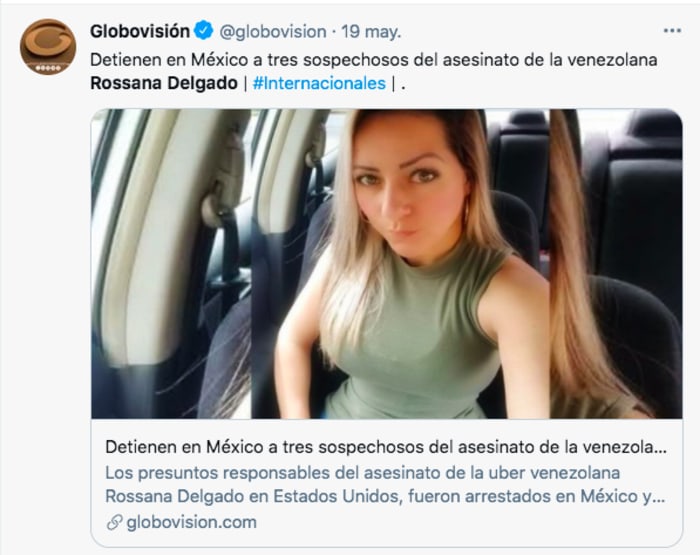Click the green sleeveless top in the photo
The image size is (700, 555).
(x=415, y=339)
